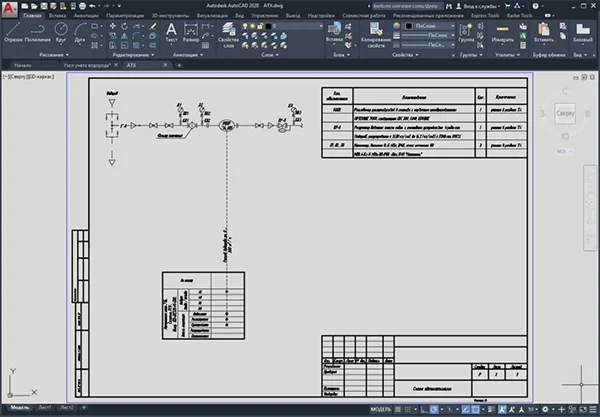Click Копирование свойств (Match Properties)

point(376,35)
